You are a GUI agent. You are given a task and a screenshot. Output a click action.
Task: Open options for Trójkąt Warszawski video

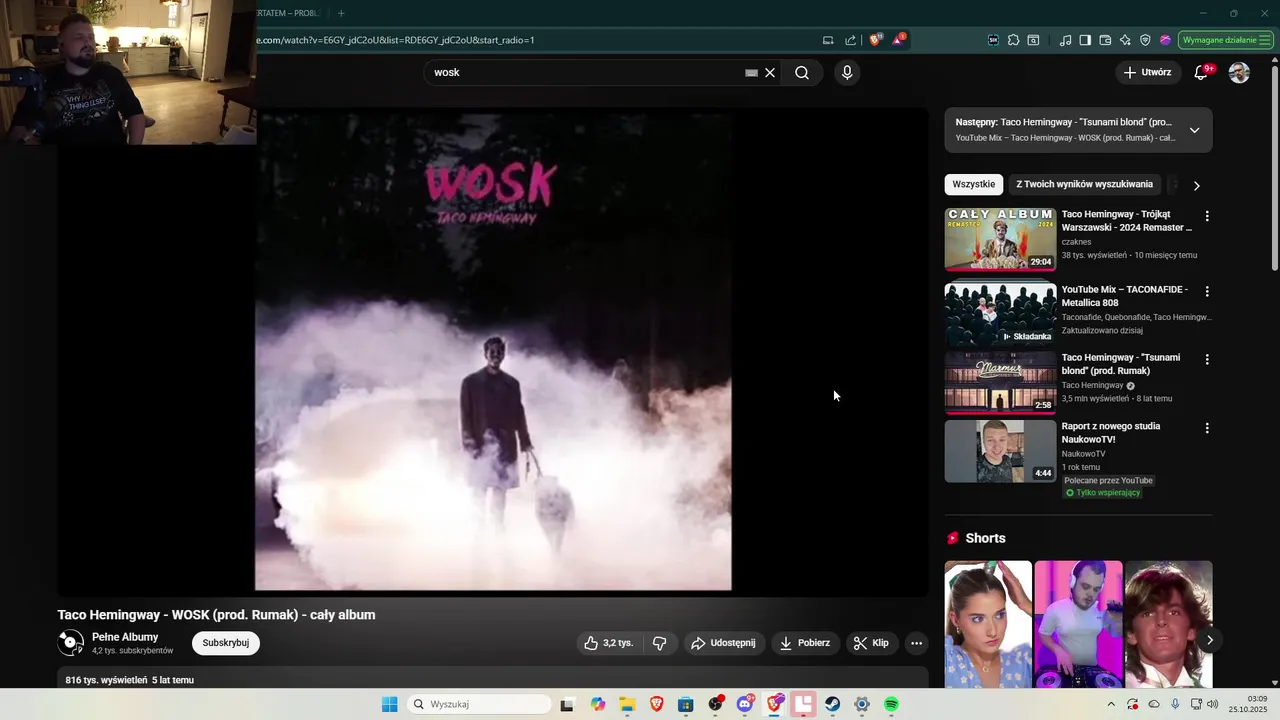pos(1207,216)
